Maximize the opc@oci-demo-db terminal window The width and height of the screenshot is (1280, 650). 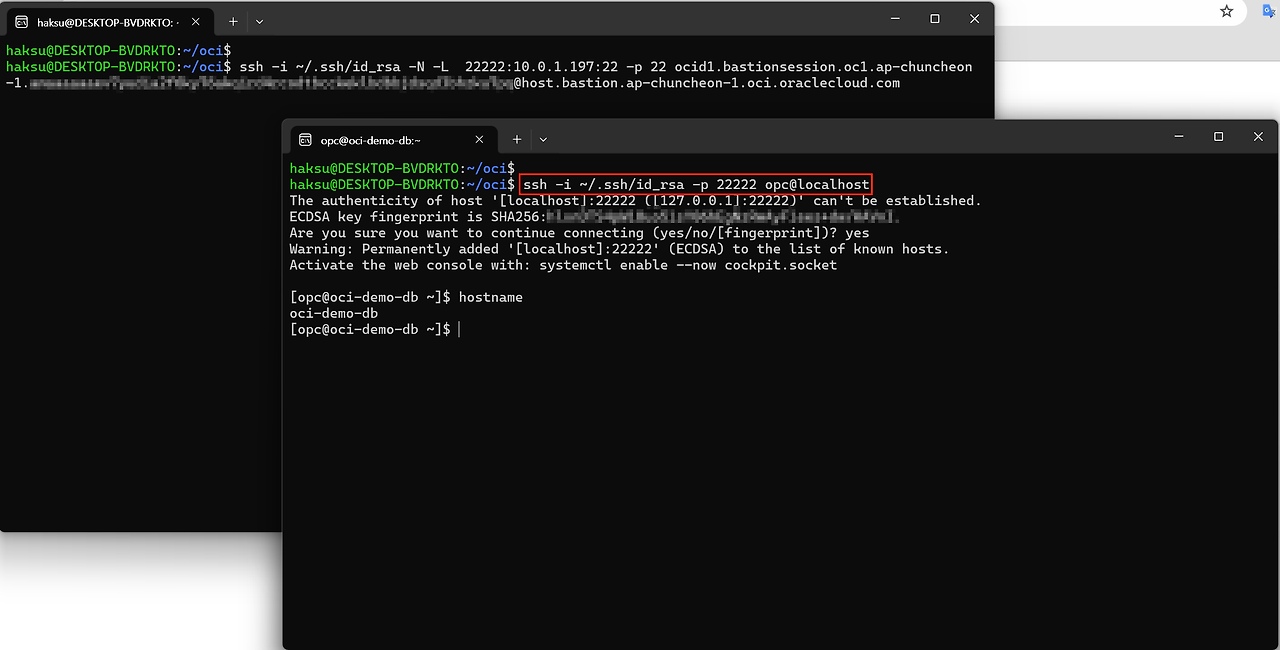[1218, 137]
